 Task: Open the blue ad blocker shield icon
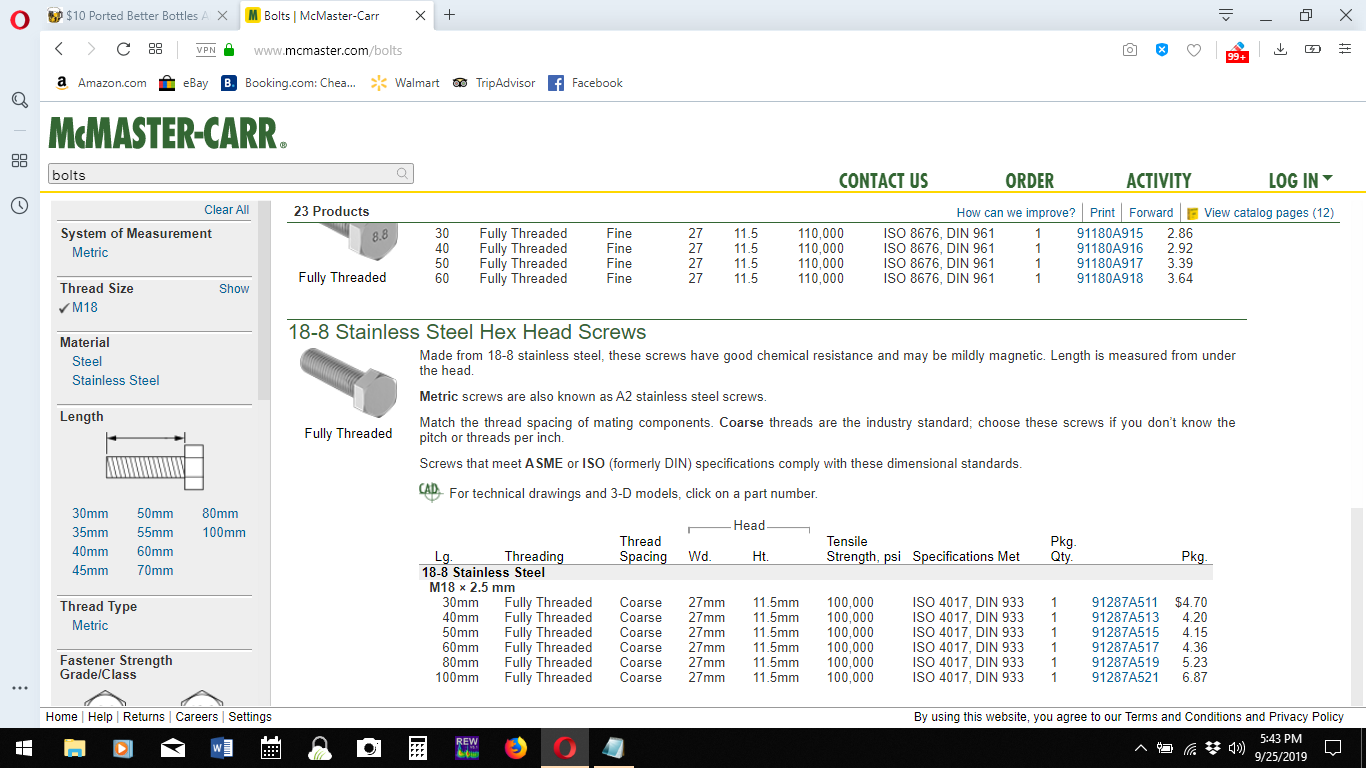1162,49
